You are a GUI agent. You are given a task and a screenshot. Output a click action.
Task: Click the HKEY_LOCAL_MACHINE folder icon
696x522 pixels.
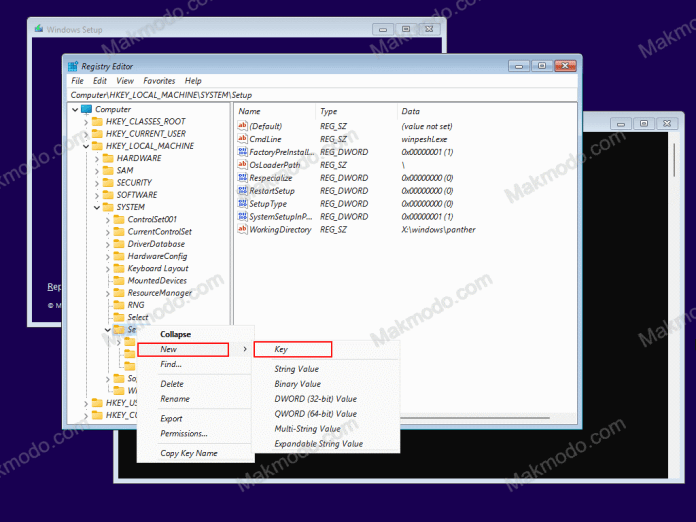97,146
